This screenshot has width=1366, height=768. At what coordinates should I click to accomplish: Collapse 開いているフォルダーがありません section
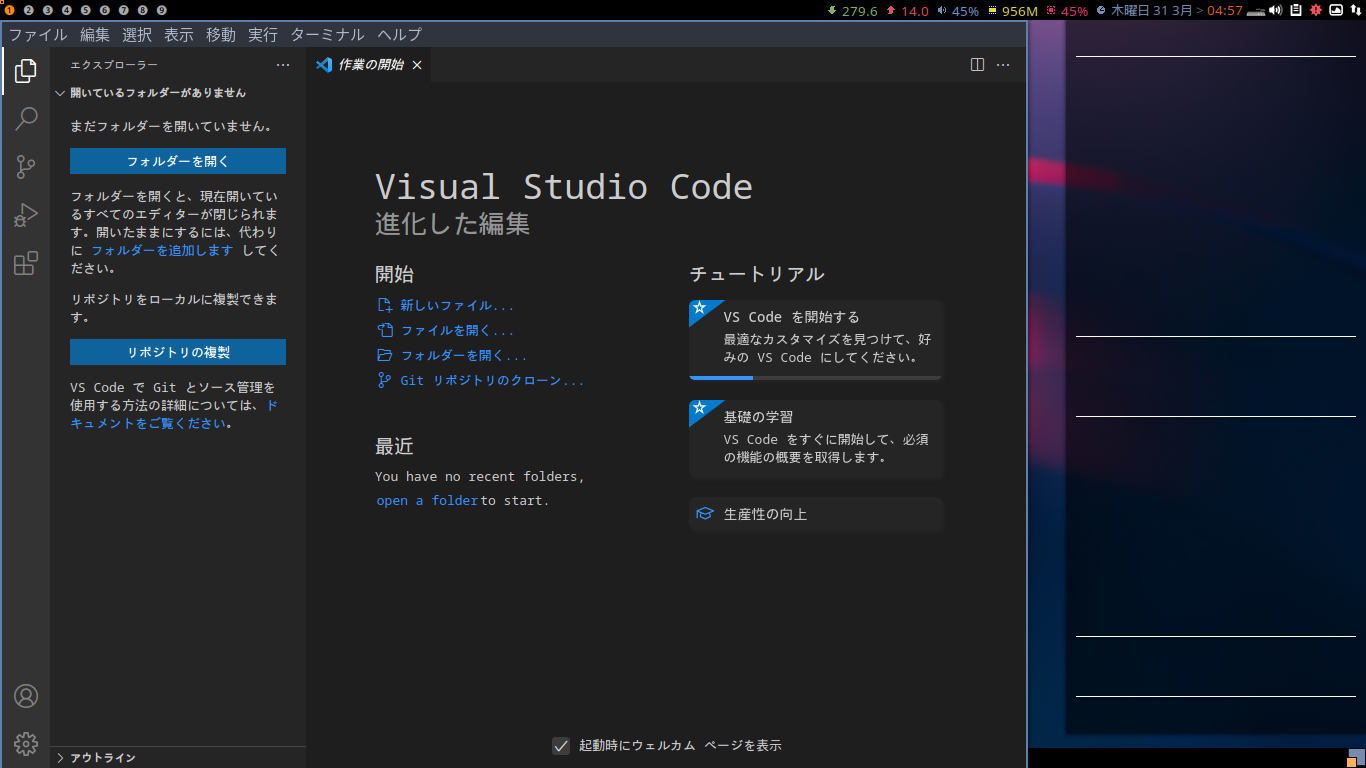(178, 93)
